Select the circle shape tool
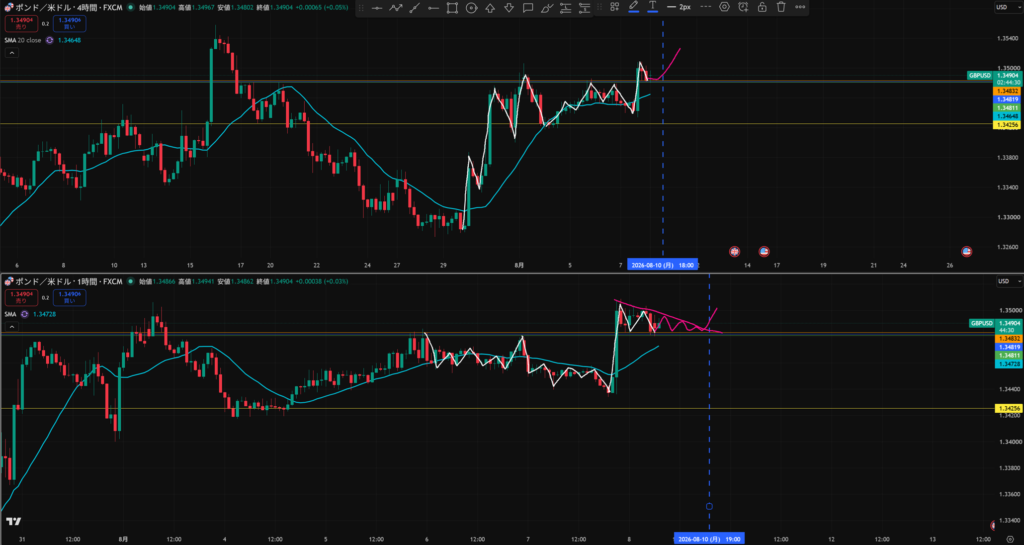This screenshot has height=545, width=1024. pos(471,7)
